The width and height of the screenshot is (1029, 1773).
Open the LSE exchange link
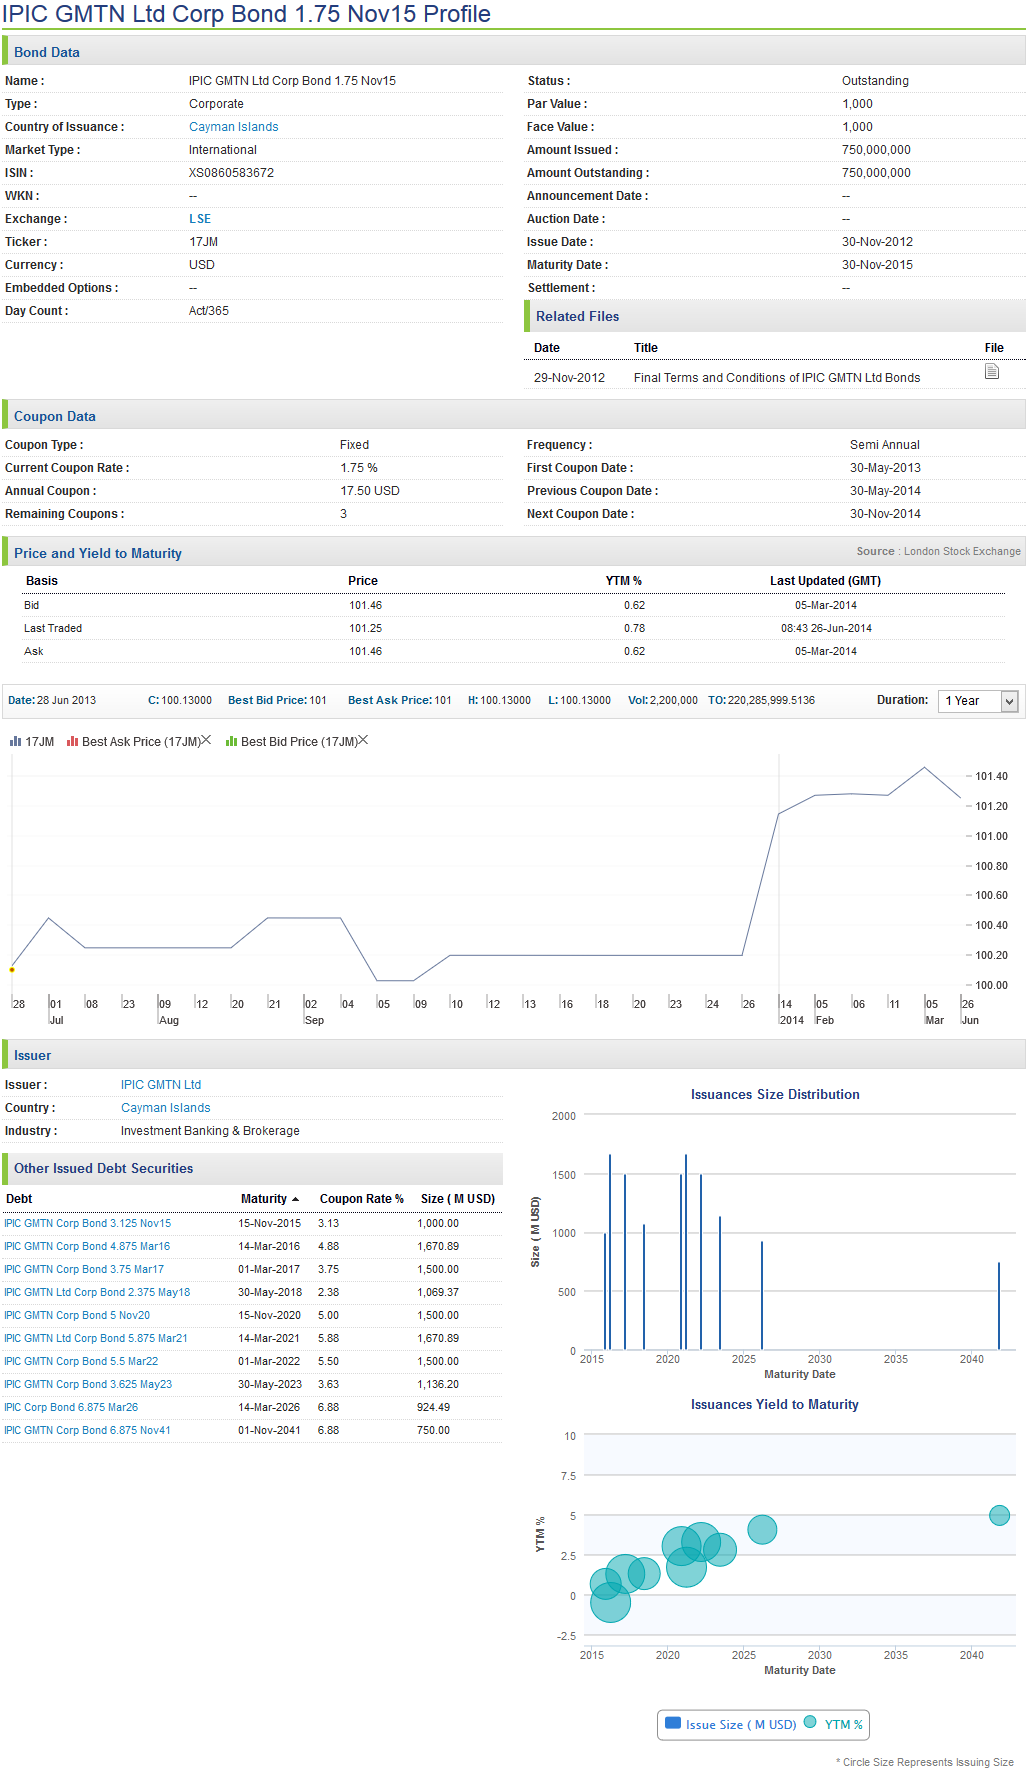(200, 219)
